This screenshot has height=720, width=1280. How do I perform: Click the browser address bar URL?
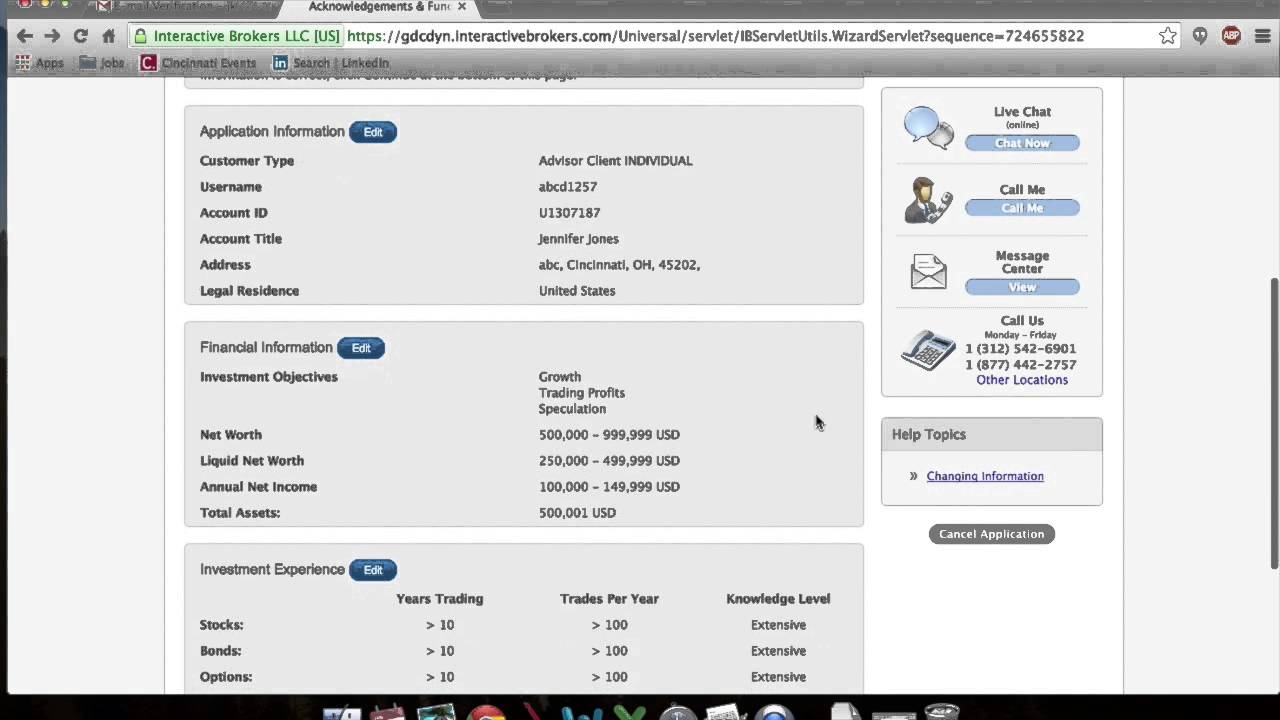(716, 36)
